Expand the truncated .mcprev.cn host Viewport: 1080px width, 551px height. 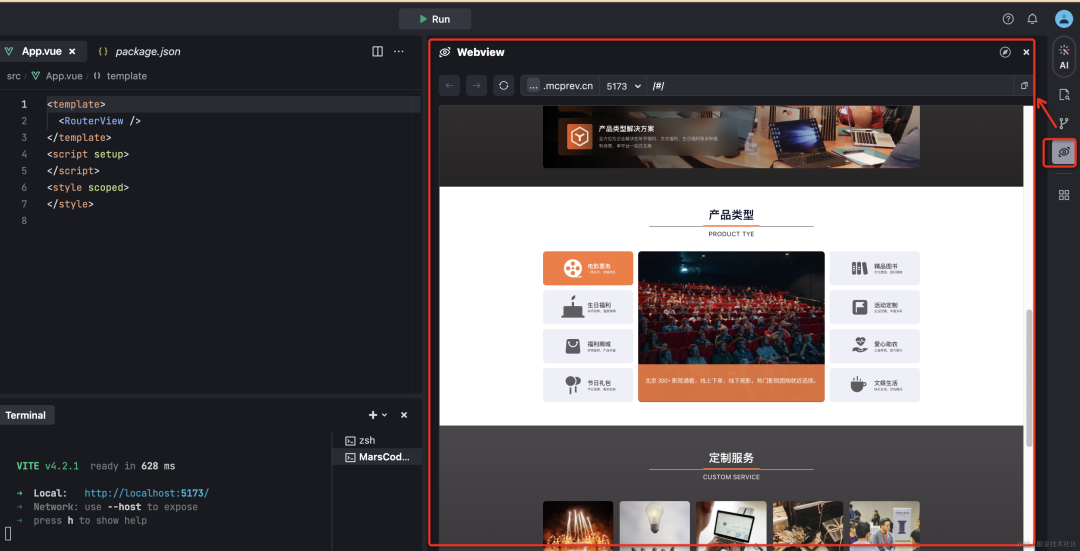tap(533, 86)
